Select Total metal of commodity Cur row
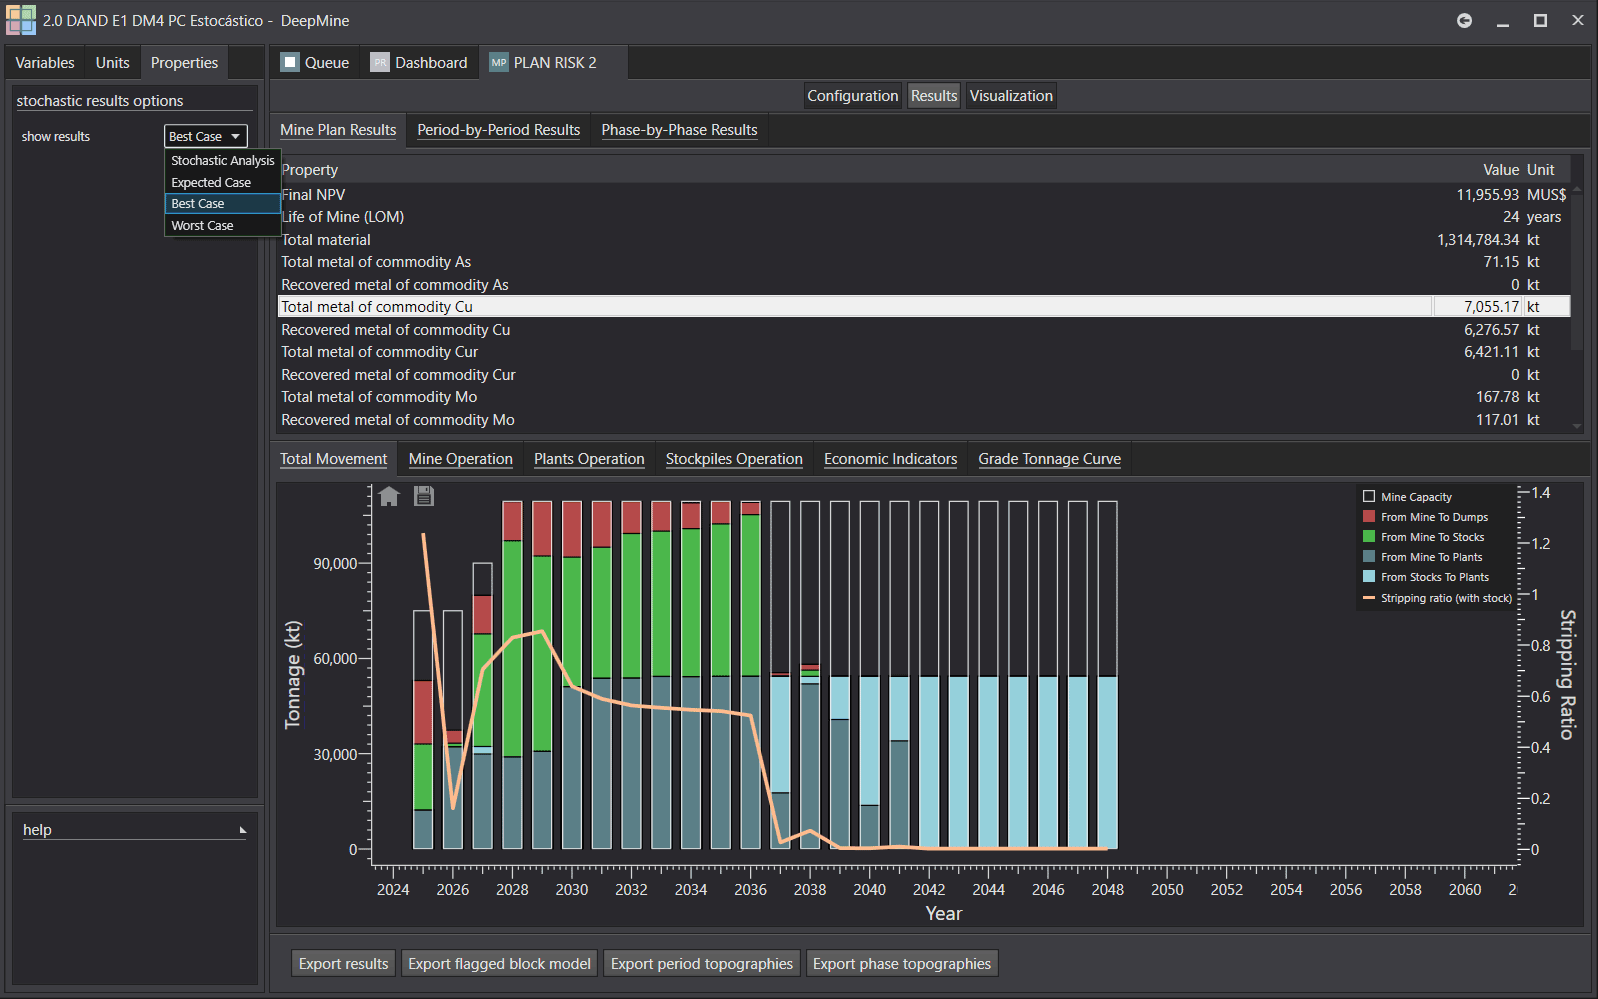This screenshot has width=1598, height=999. pos(924,352)
